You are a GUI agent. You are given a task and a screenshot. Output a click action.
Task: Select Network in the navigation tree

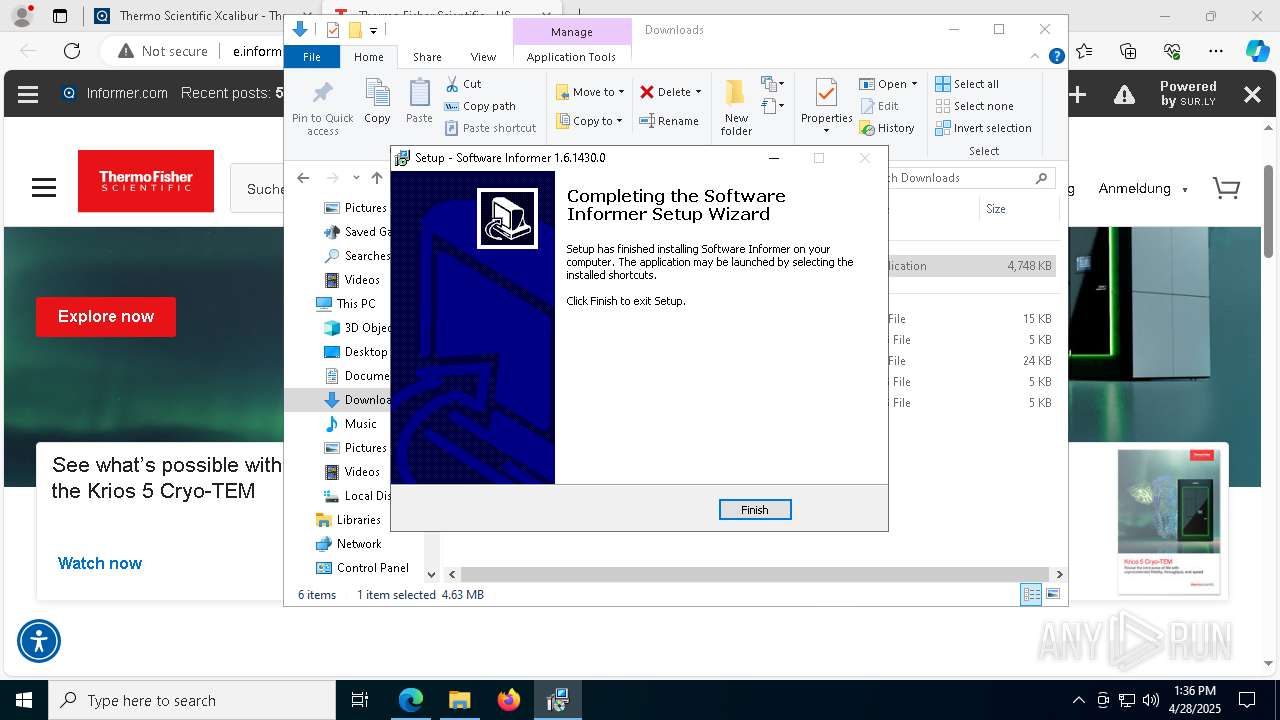[x=348, y=544]
